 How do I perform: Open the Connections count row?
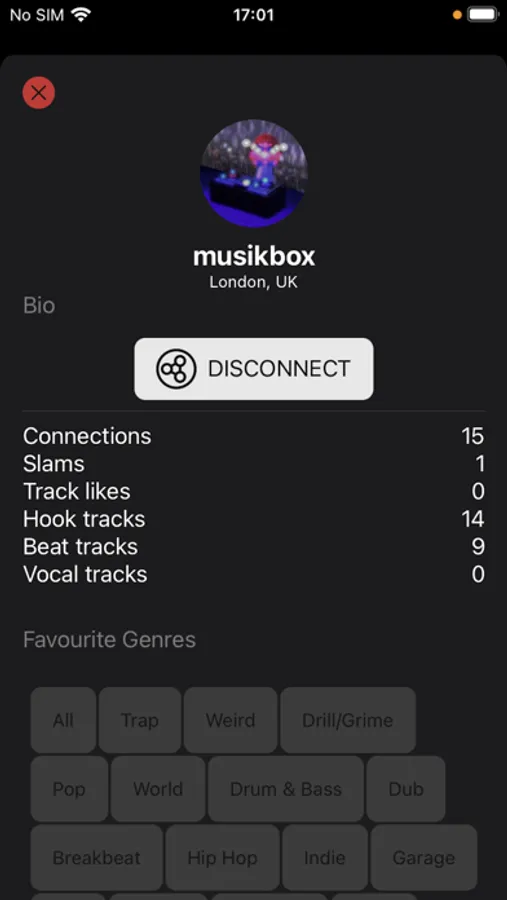click(254, 436)
